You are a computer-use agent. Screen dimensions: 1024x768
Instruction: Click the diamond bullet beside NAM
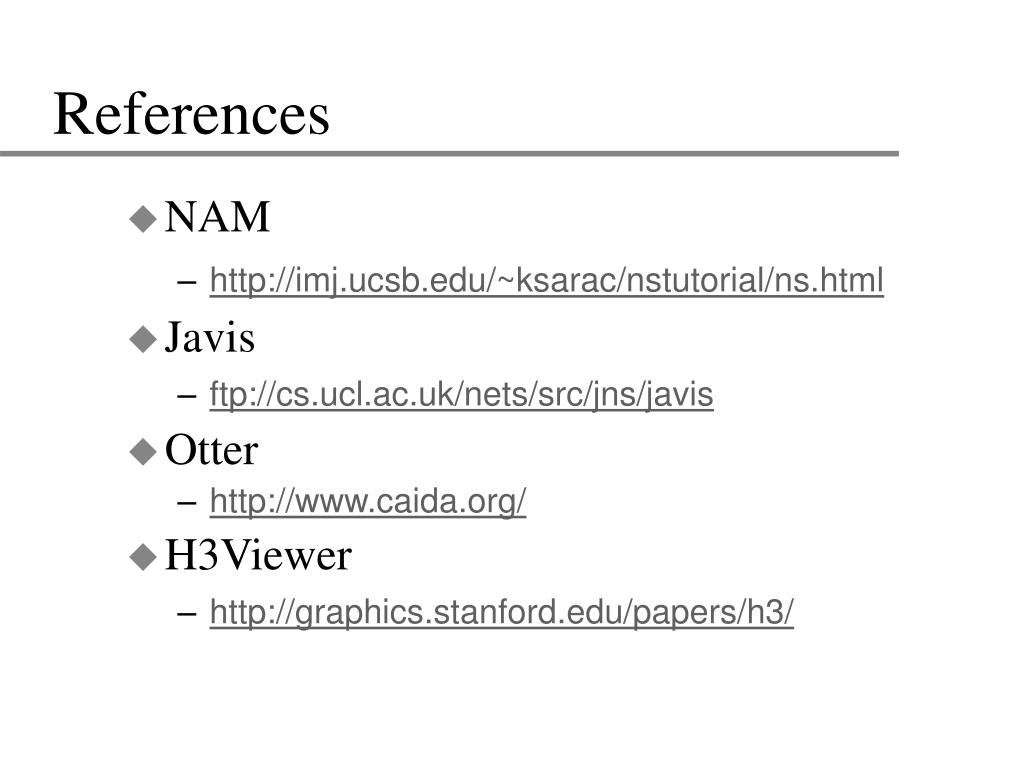[x=143, y=219]
